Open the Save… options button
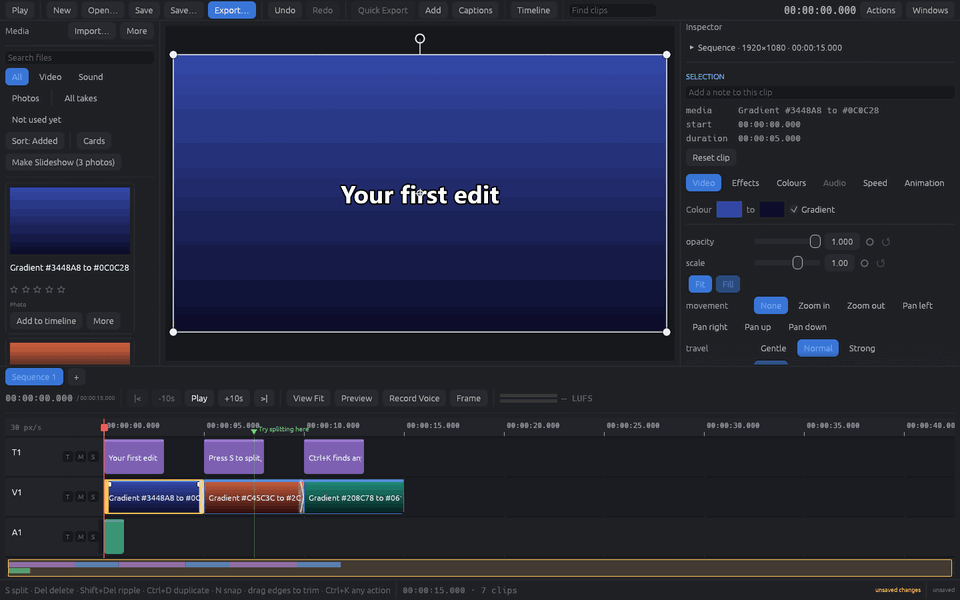Viewport: 960px width, 600px height. (183, 10)
